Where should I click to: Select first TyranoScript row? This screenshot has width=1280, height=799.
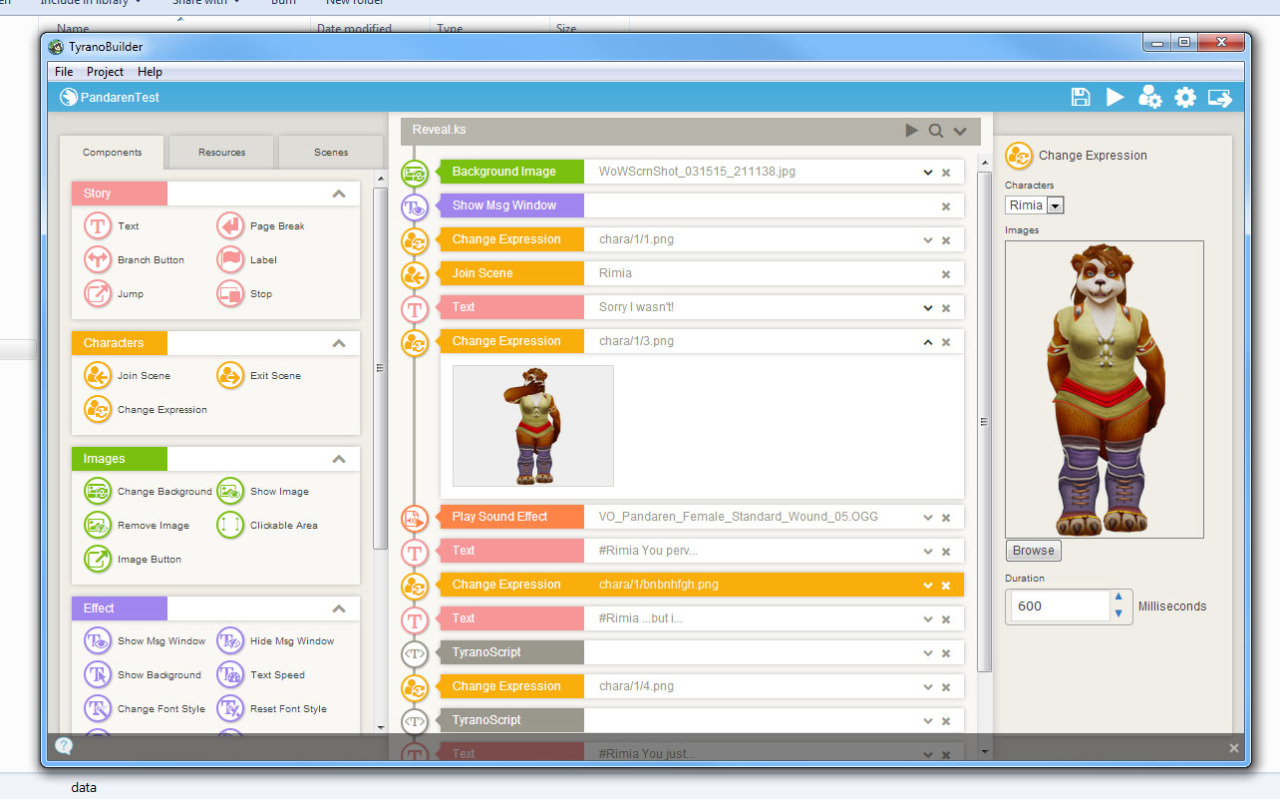(701, 653)
